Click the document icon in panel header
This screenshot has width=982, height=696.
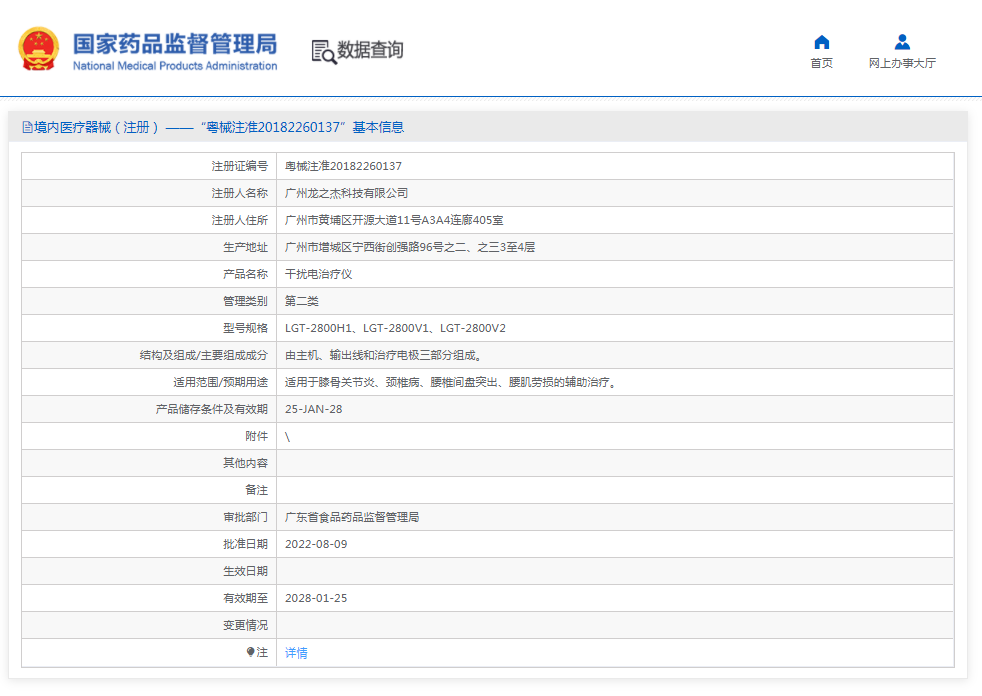[27, 127]
